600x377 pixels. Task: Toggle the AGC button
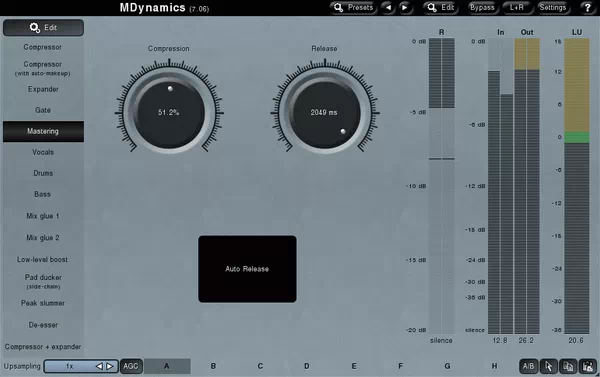tap(131, 366)
